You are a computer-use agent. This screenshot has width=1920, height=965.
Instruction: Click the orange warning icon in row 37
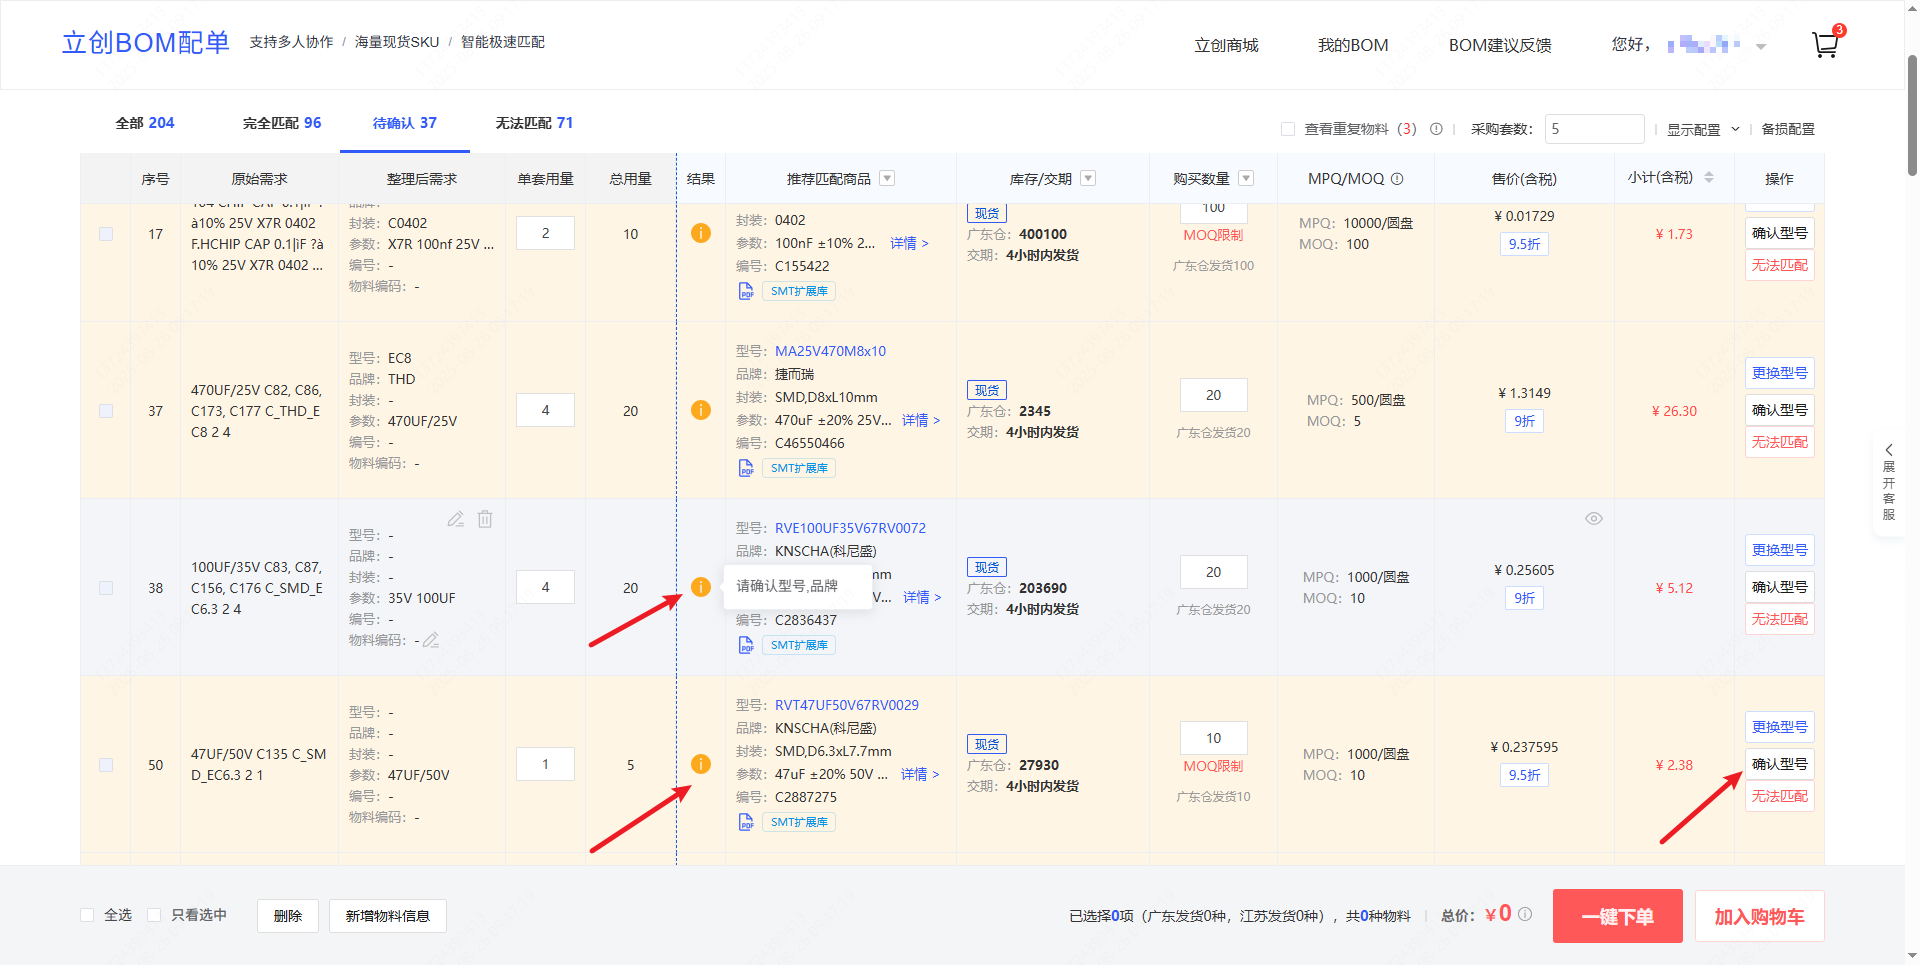pyautogui.click(x=701, y=410)
